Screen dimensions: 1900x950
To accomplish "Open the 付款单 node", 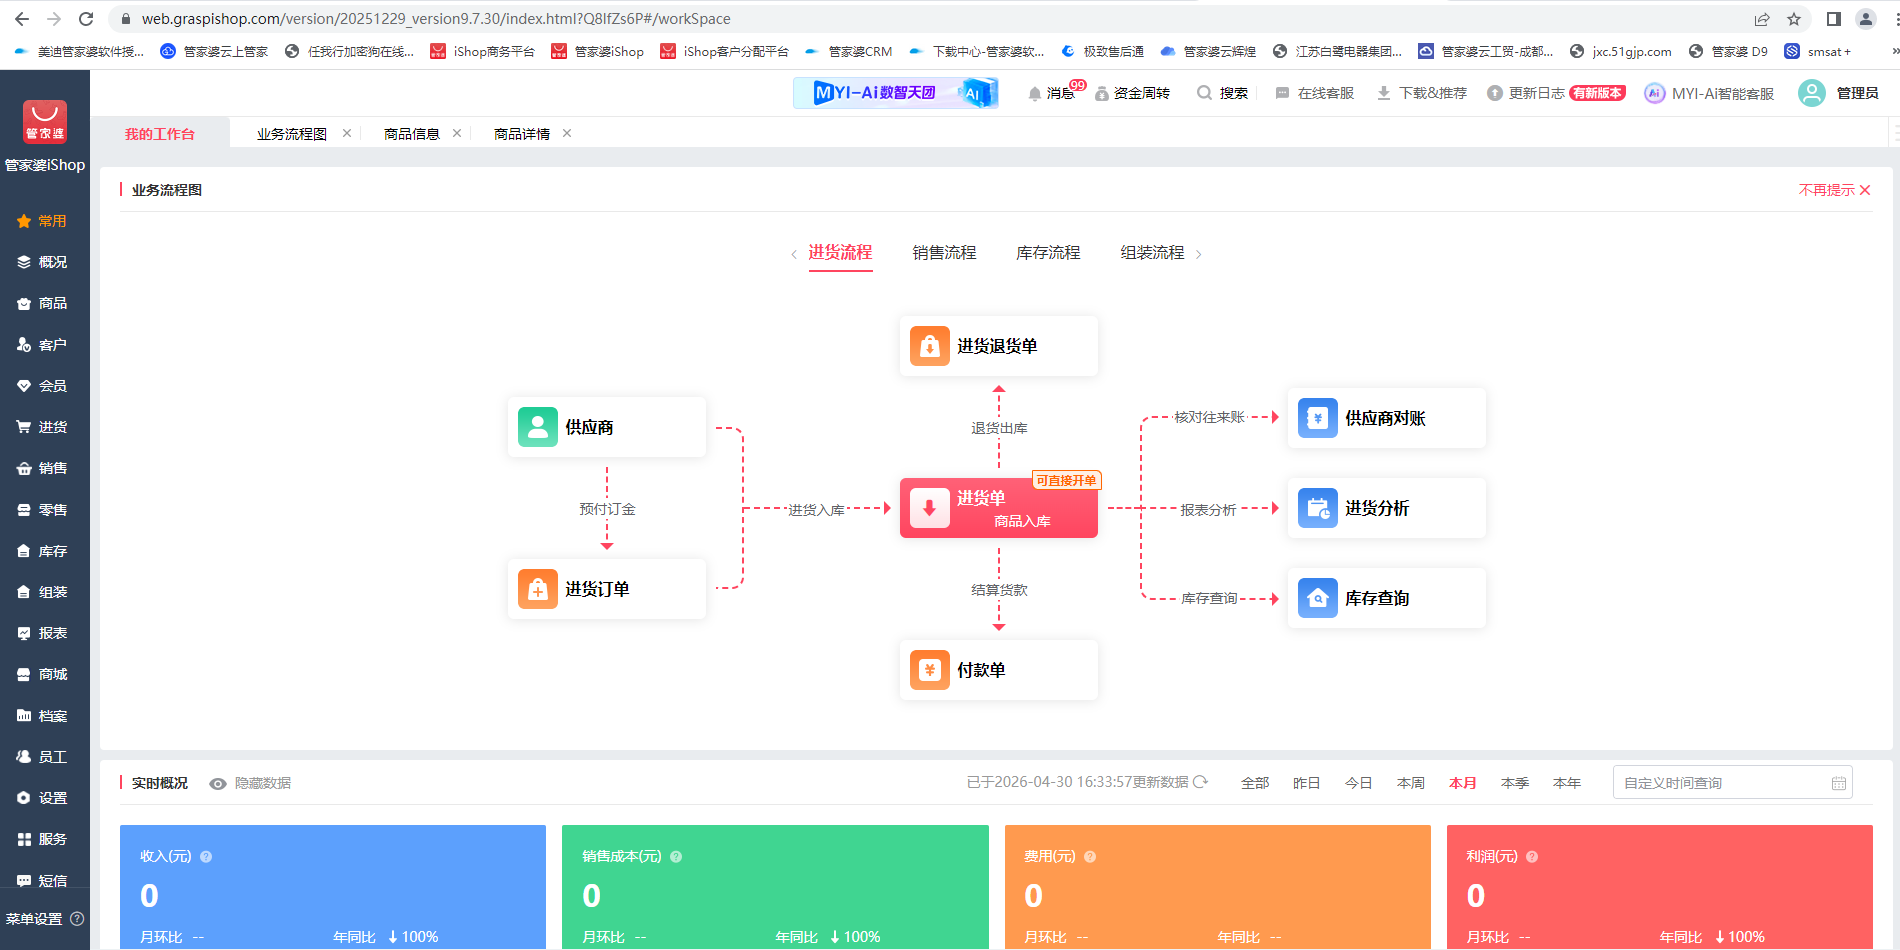I will (998, 670).
